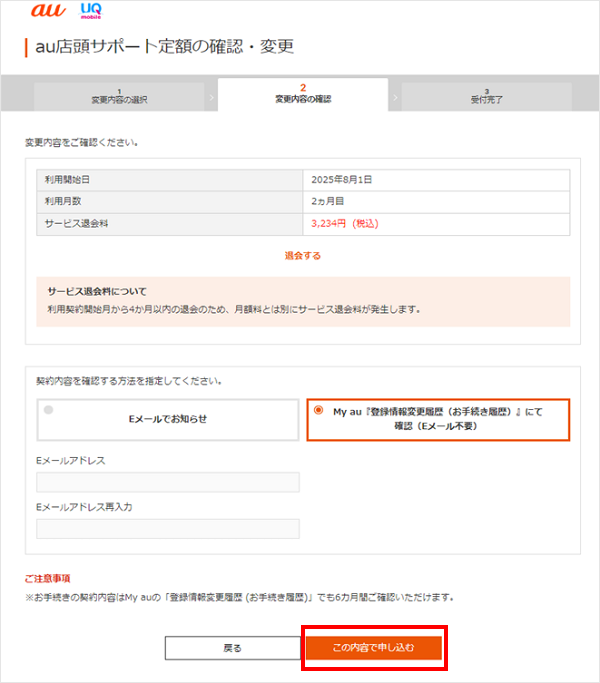Image resolution: width=600 pixels, height=683 pixels.
Task: Click the chevron before step 3
Action: pyautogui.click(x=395, y=98)
